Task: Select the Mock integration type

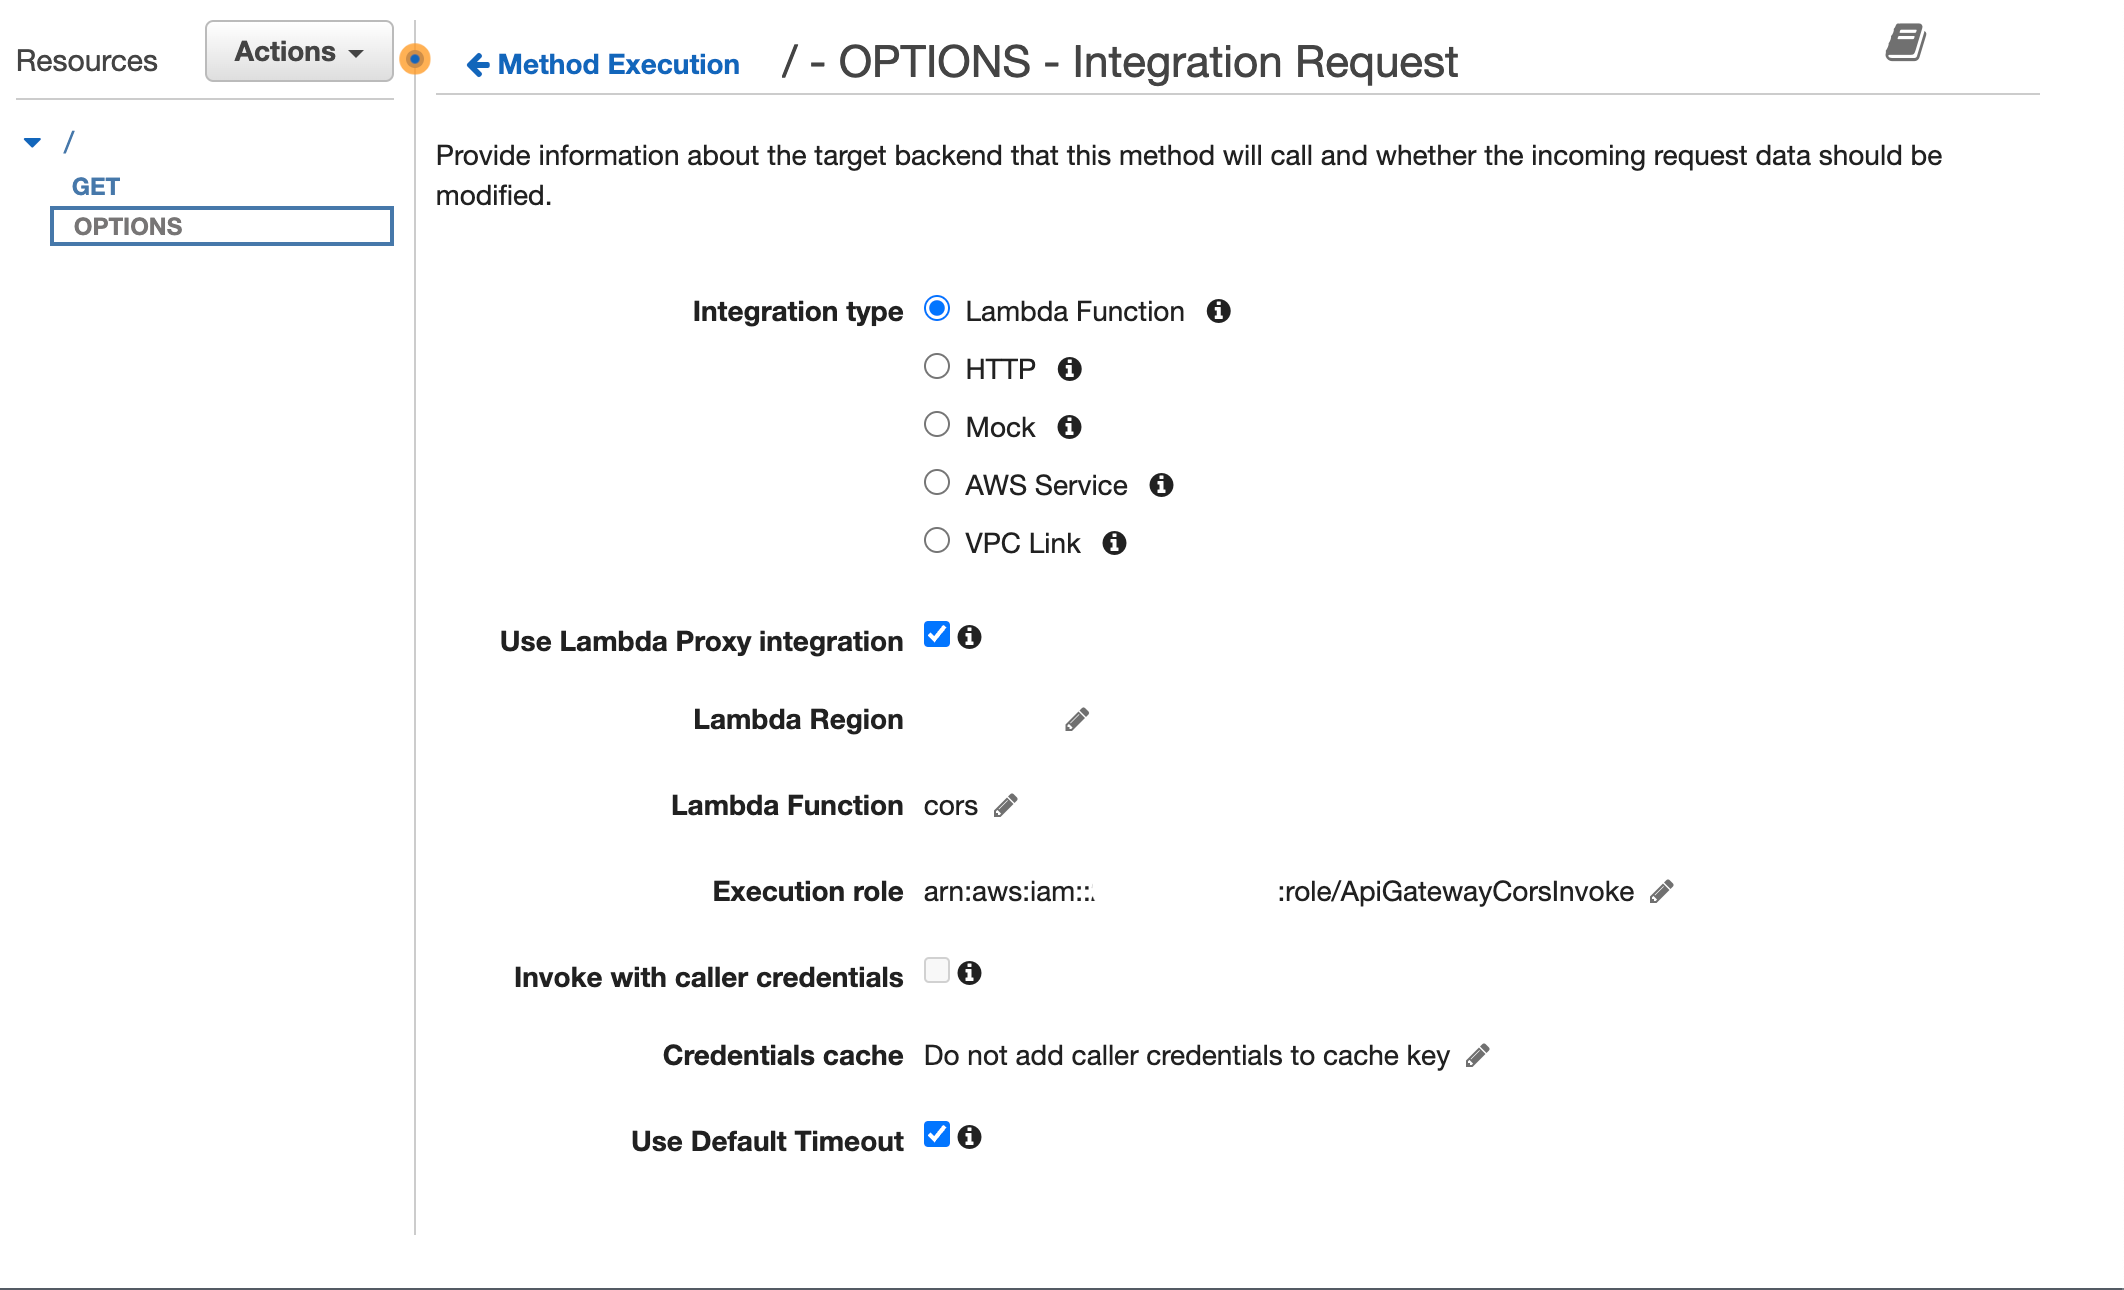Action: [x=937, y=424]
